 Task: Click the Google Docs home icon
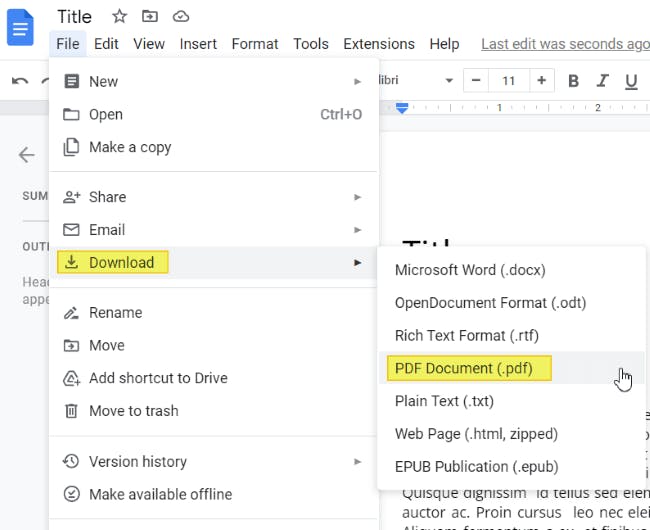[x=20, y=27]
